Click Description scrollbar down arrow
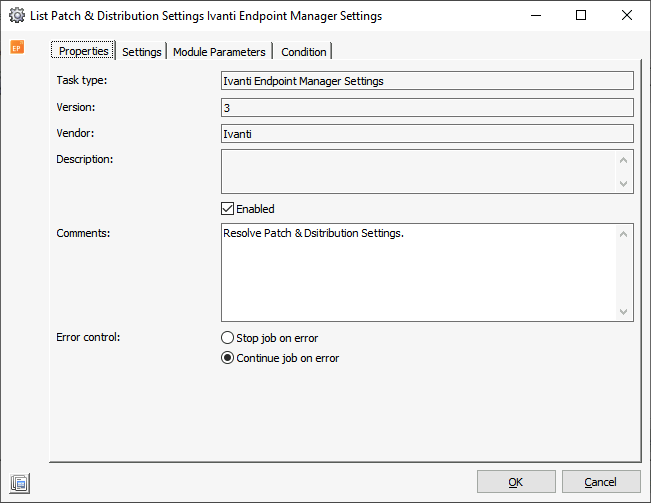This screenshot has width=651, height=503. click(623, 183)
